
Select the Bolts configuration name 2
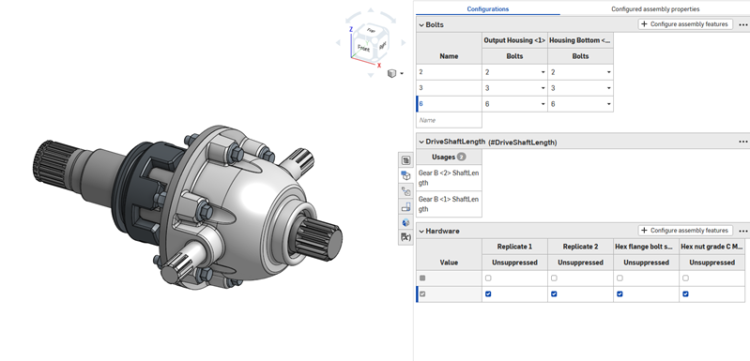click(x=449, y=72)
